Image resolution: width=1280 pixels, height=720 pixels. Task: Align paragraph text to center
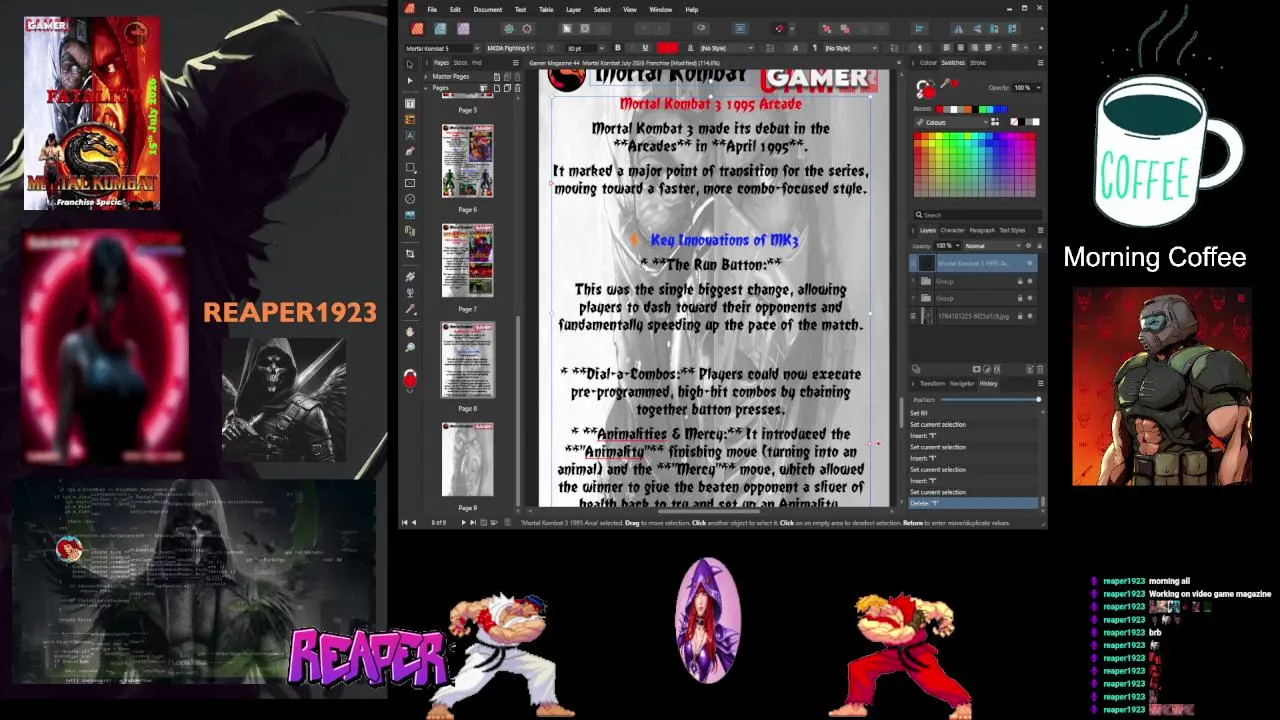(x=960, y=47)
